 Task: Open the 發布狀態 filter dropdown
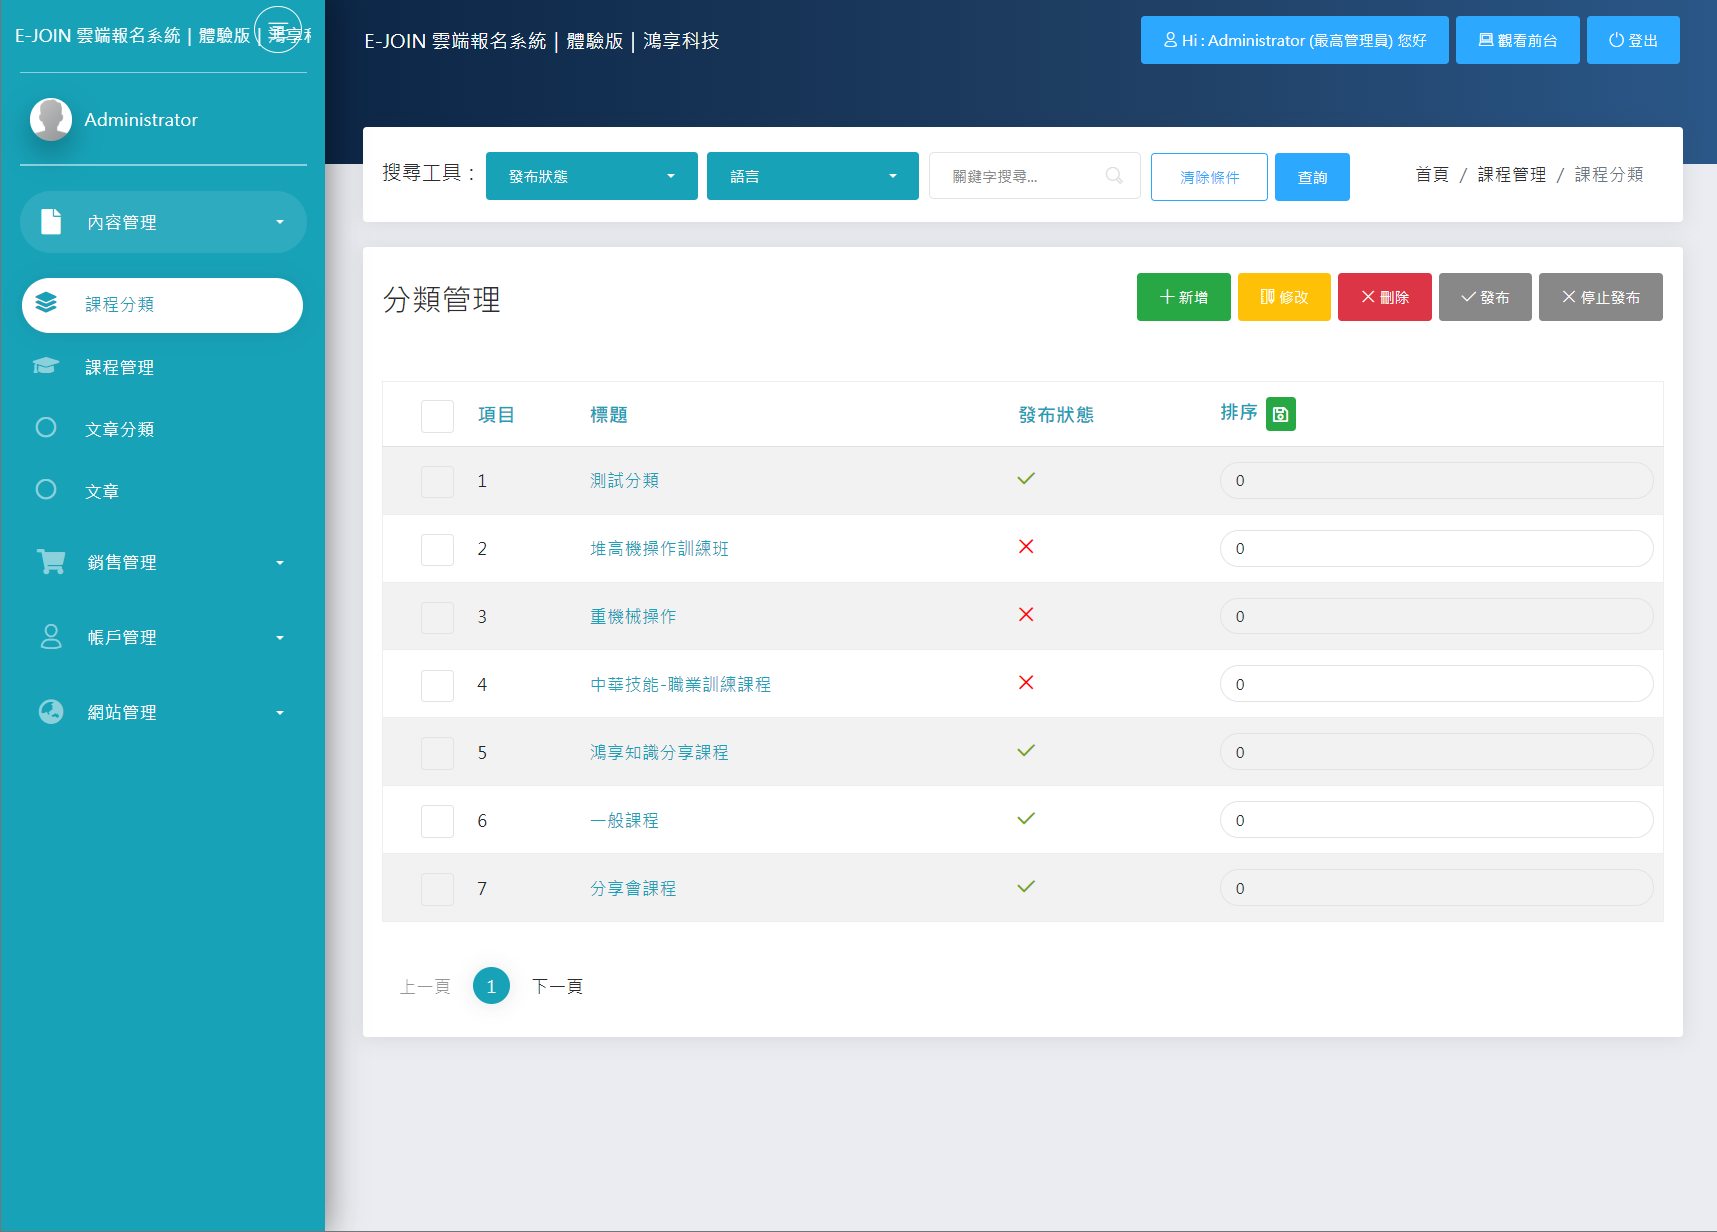591,176
